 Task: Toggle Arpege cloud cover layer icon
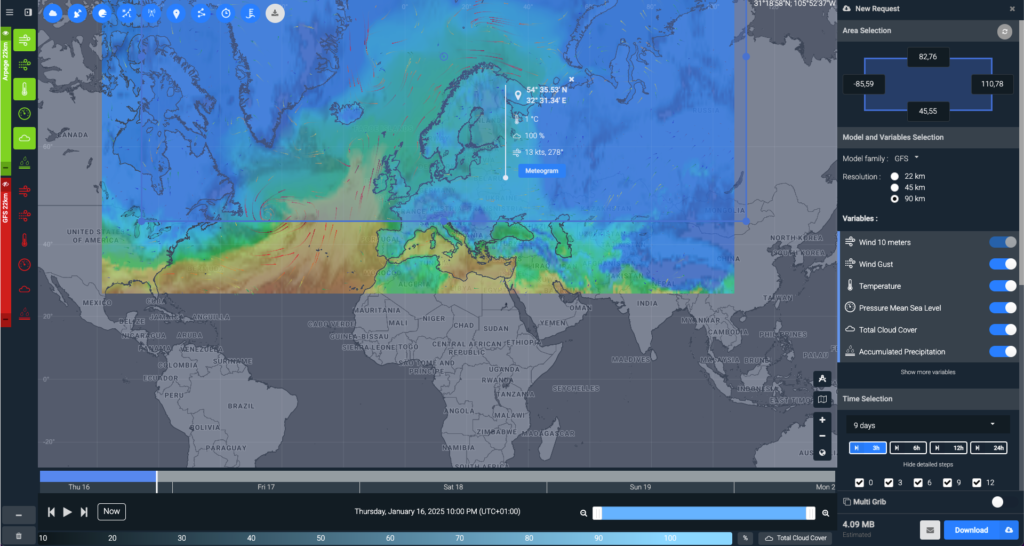pos(24,138)
